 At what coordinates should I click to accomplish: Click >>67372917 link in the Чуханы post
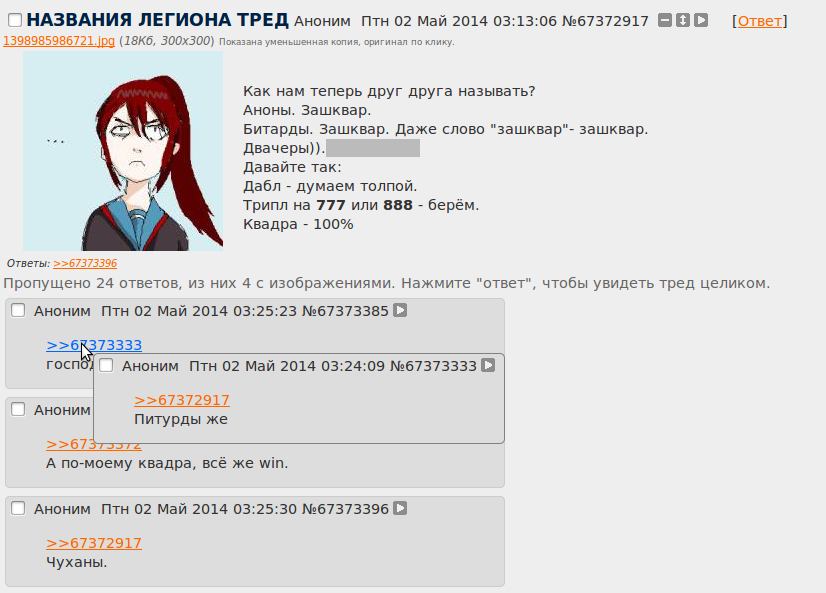pos(94,543)
